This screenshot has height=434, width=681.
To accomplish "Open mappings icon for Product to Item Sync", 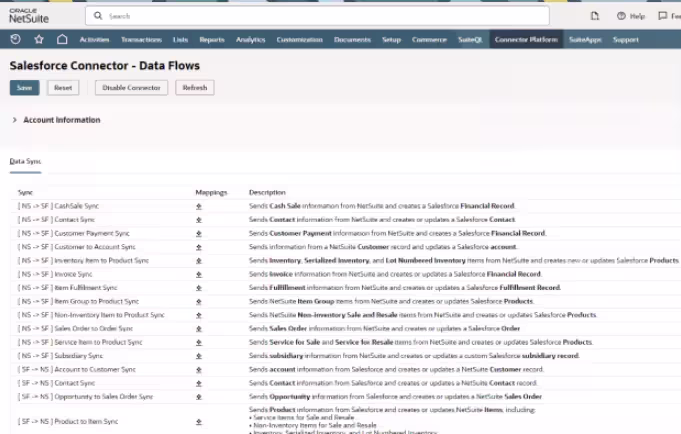I will tap(199, 422).
